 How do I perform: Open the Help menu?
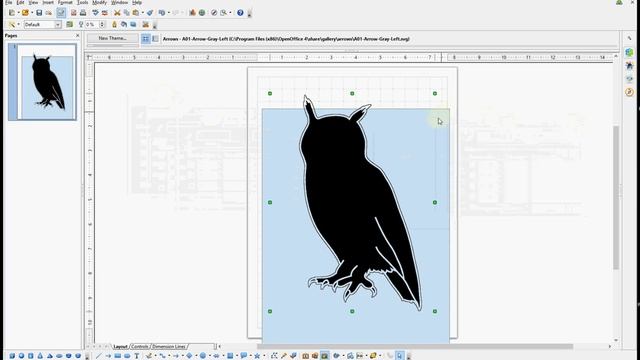tap(137, 2)
